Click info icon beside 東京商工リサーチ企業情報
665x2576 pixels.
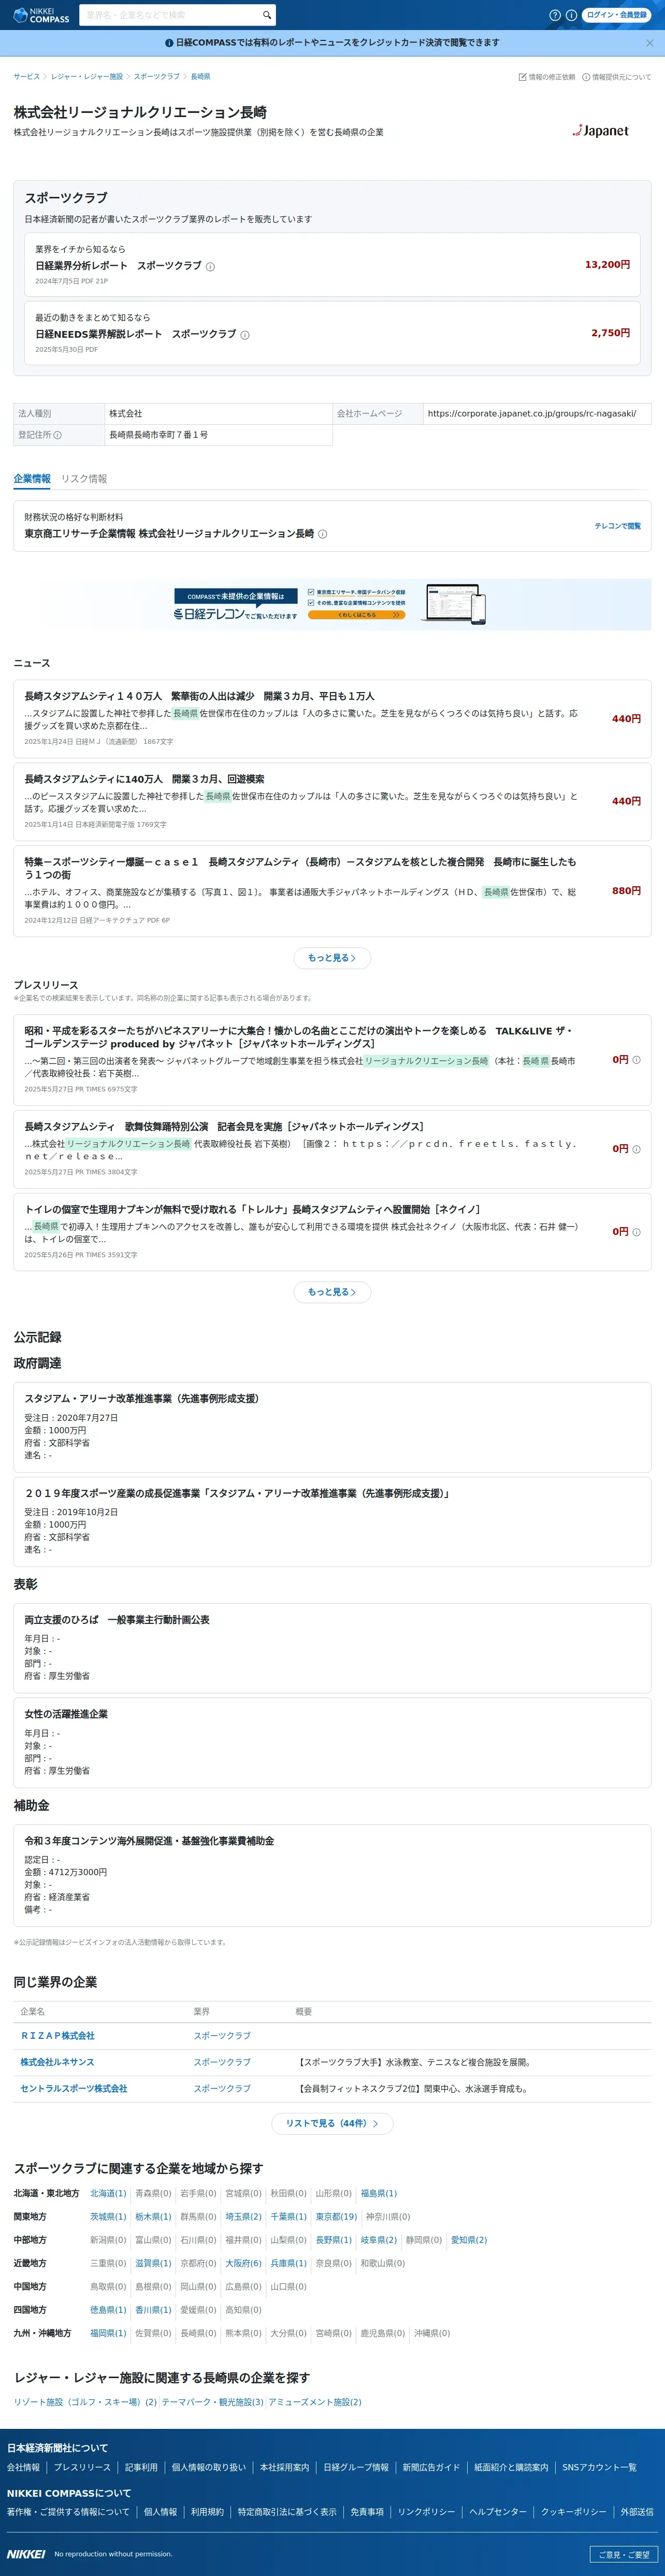(322, 534)
